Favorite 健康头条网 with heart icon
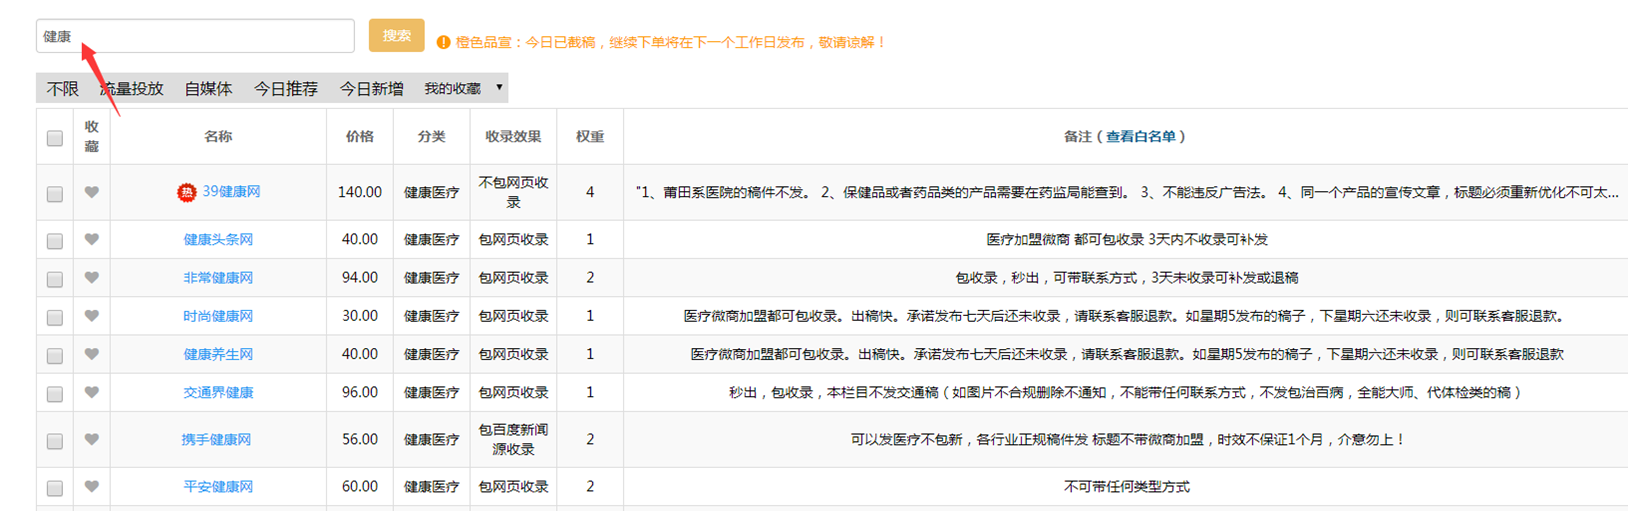 (x=91, y=239)
